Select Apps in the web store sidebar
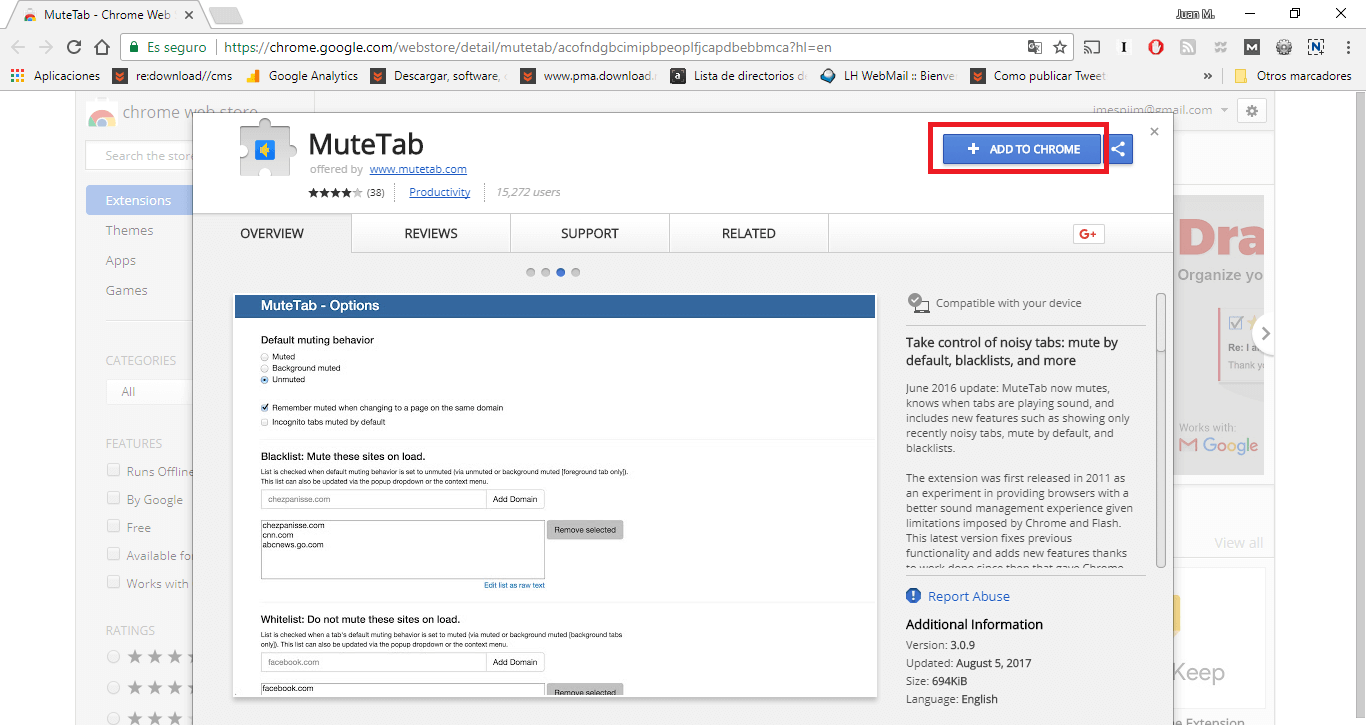Image resolution: width=1366 pixels, height=725 pixels. [x=121, y=260]
